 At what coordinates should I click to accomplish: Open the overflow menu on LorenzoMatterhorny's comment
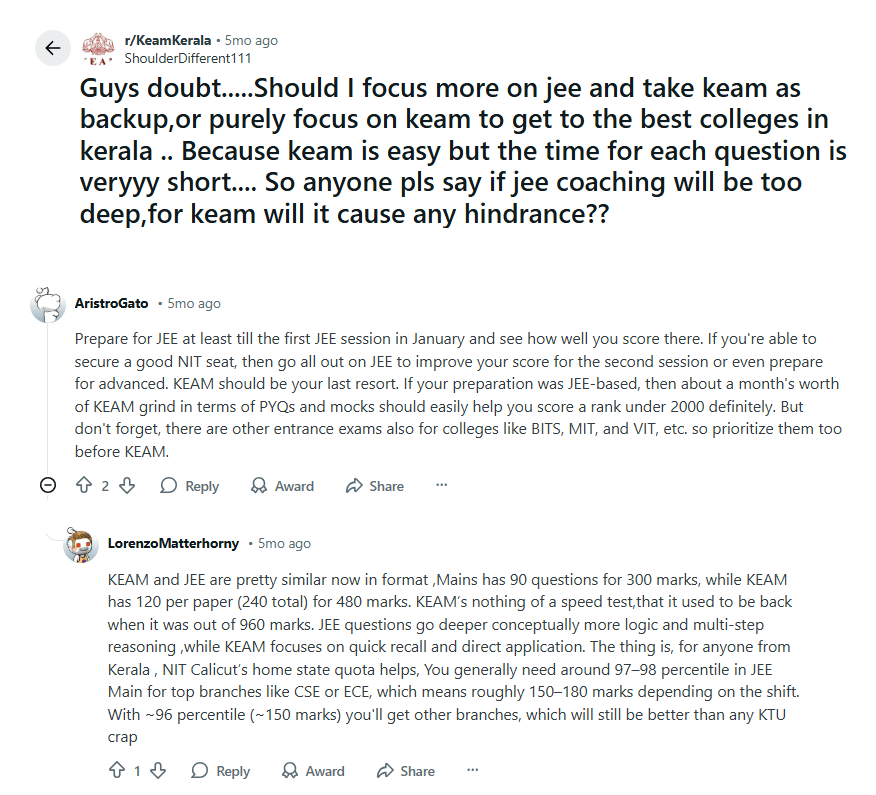(472, 770)
